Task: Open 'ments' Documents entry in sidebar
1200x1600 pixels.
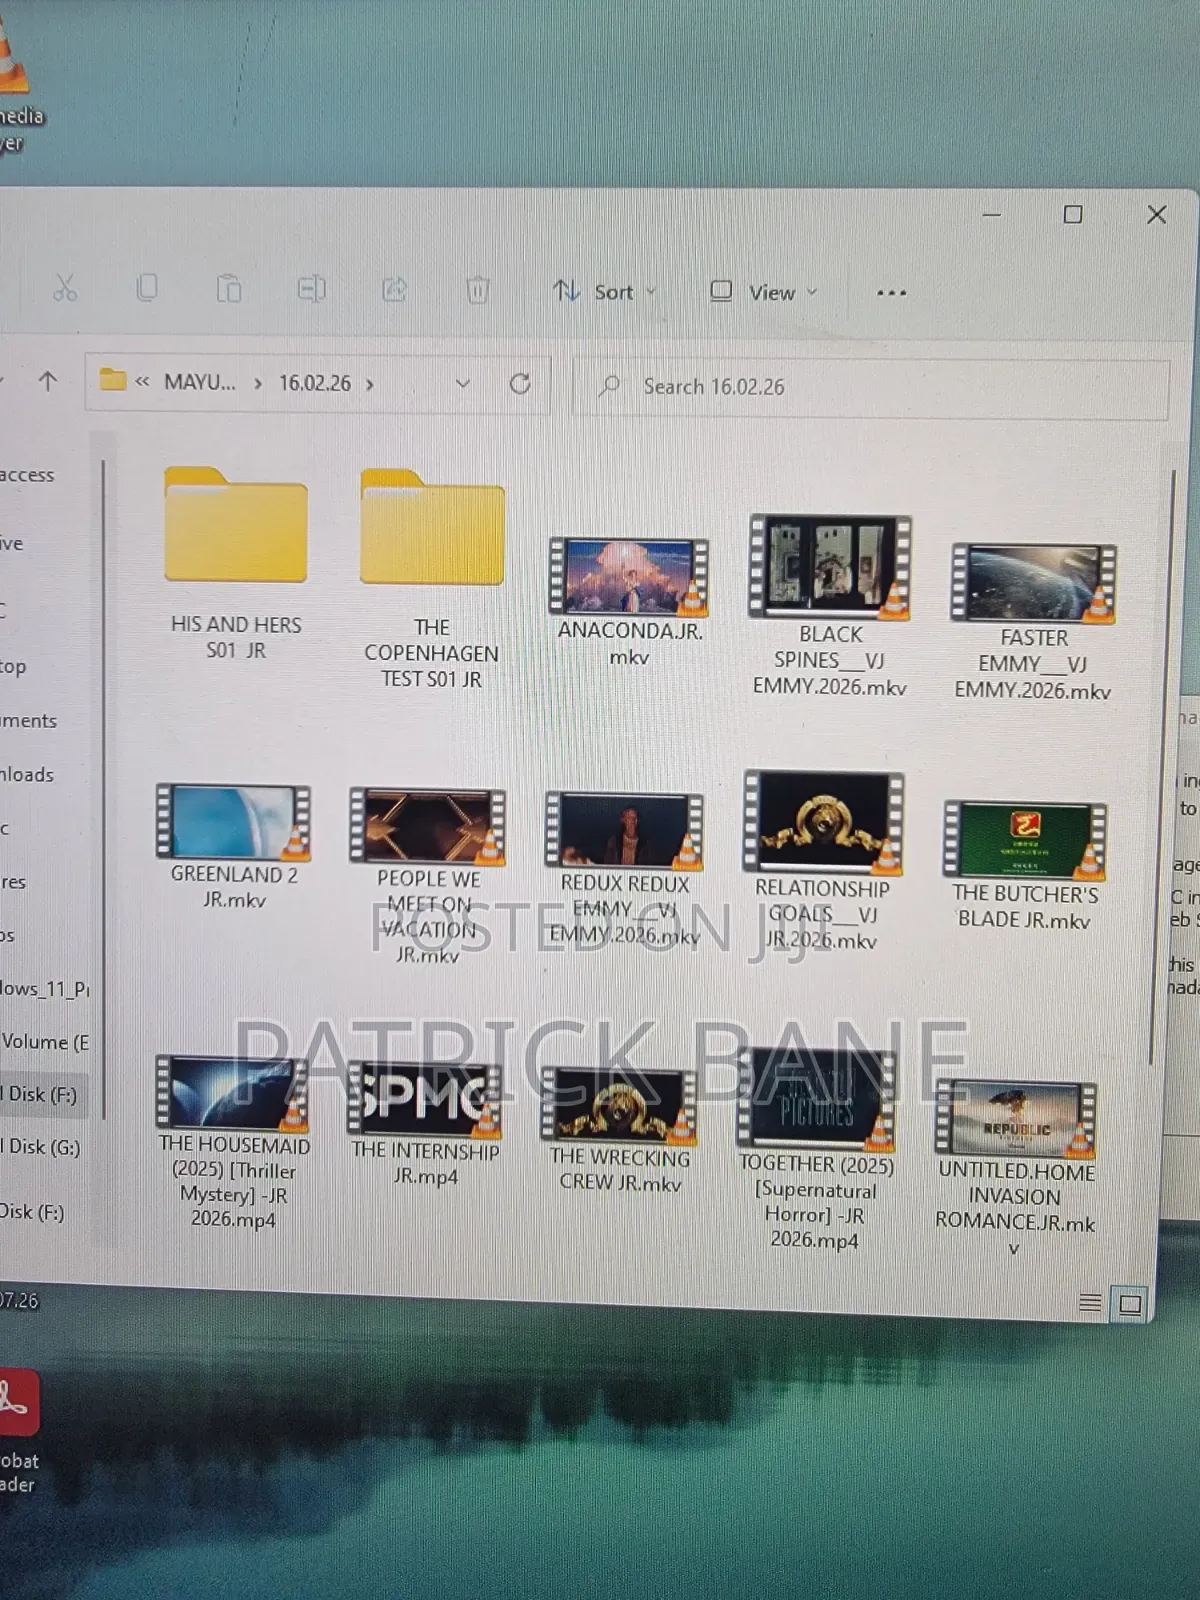Action: click(29, 720)
